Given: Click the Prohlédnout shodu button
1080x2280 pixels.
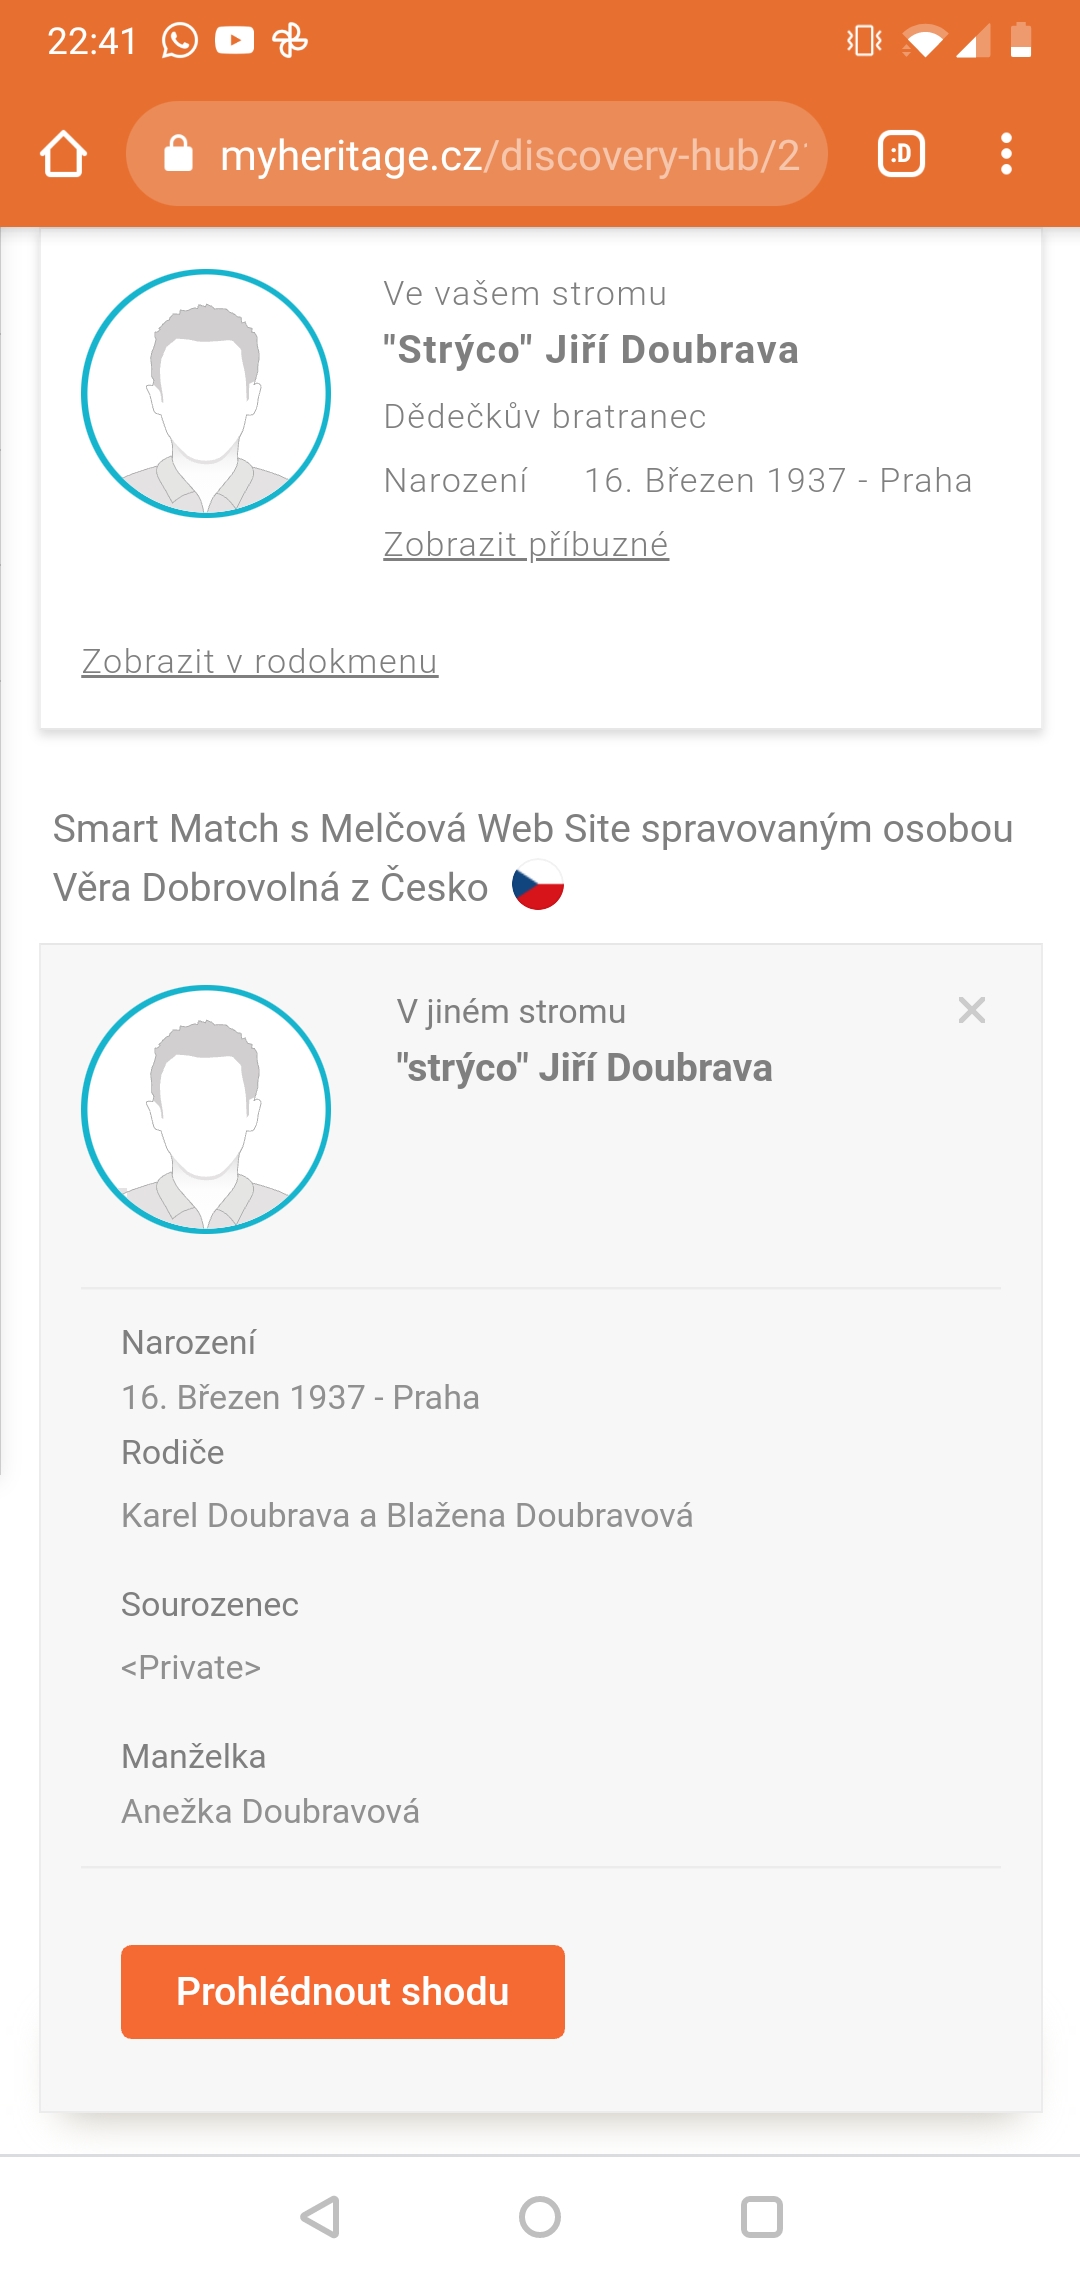Looking at the screenshot, I should [343, 1992].
